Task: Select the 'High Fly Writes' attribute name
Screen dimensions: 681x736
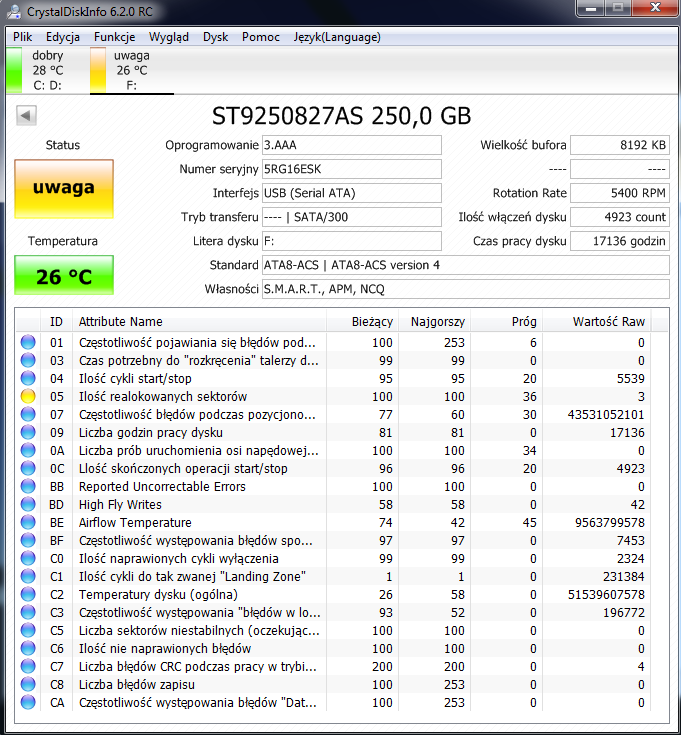Action: (120, 505)
